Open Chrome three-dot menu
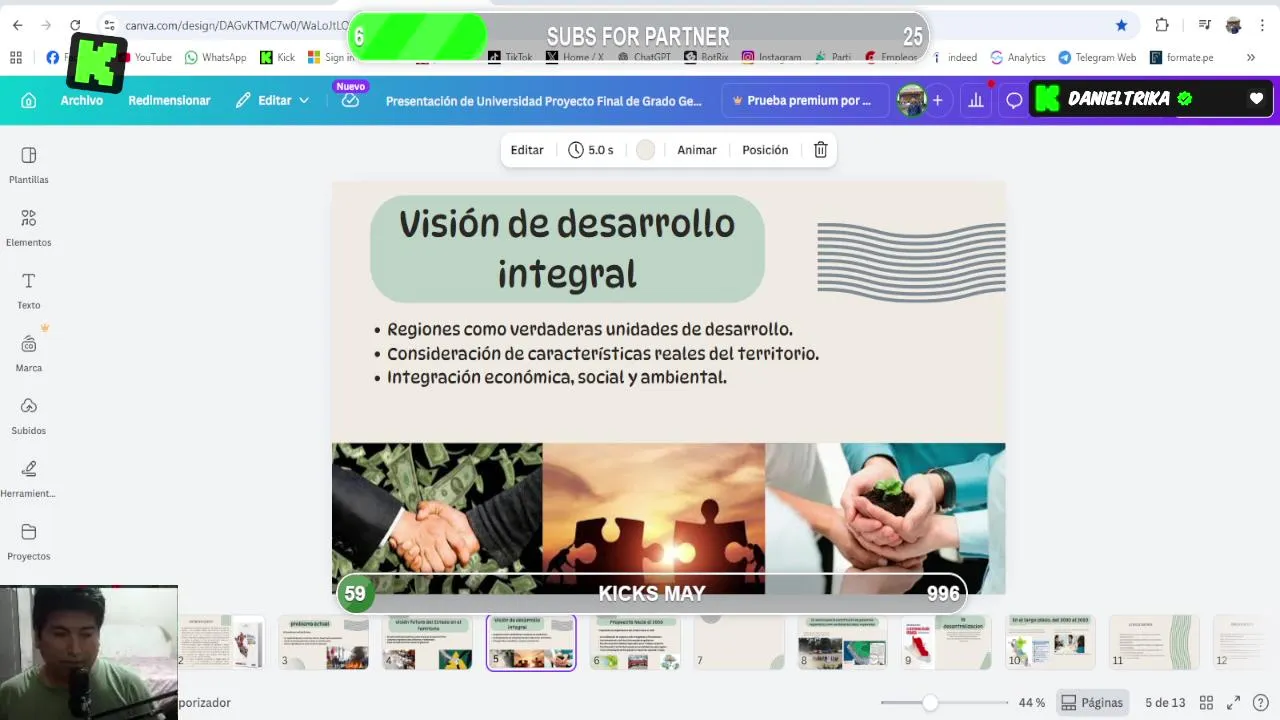This screenshot has height=720, width=1280. [1261, 25]
